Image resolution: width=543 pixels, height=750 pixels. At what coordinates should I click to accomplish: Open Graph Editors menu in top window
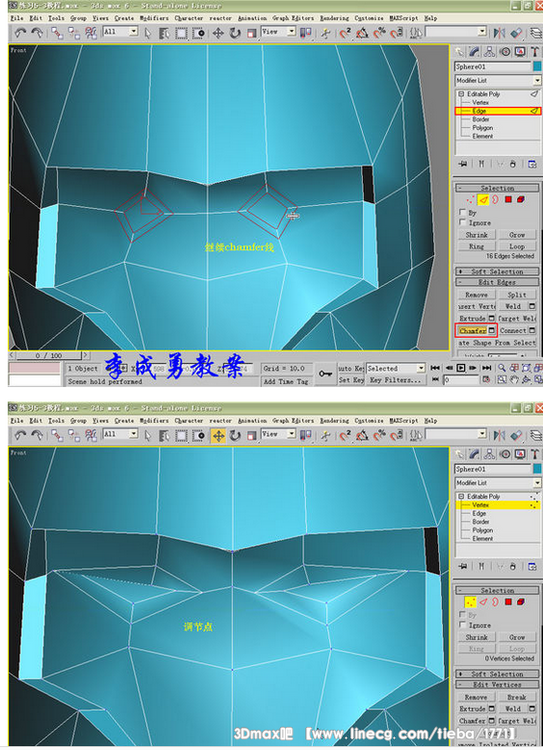point(293,18)
